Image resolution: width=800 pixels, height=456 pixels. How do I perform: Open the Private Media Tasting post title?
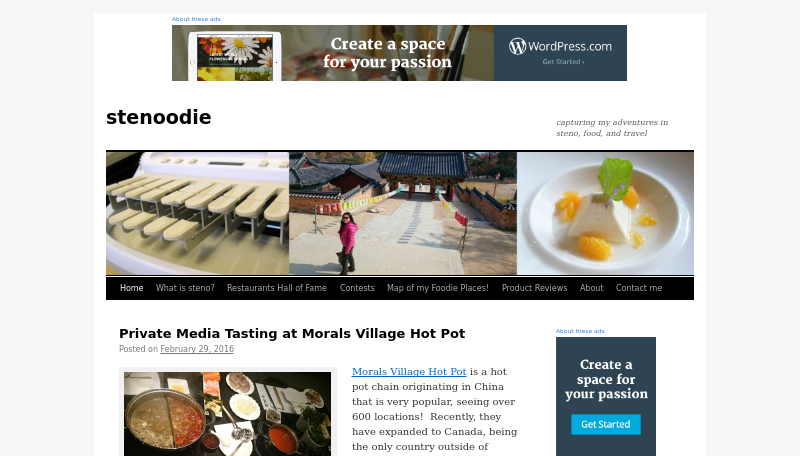point(292,334)
